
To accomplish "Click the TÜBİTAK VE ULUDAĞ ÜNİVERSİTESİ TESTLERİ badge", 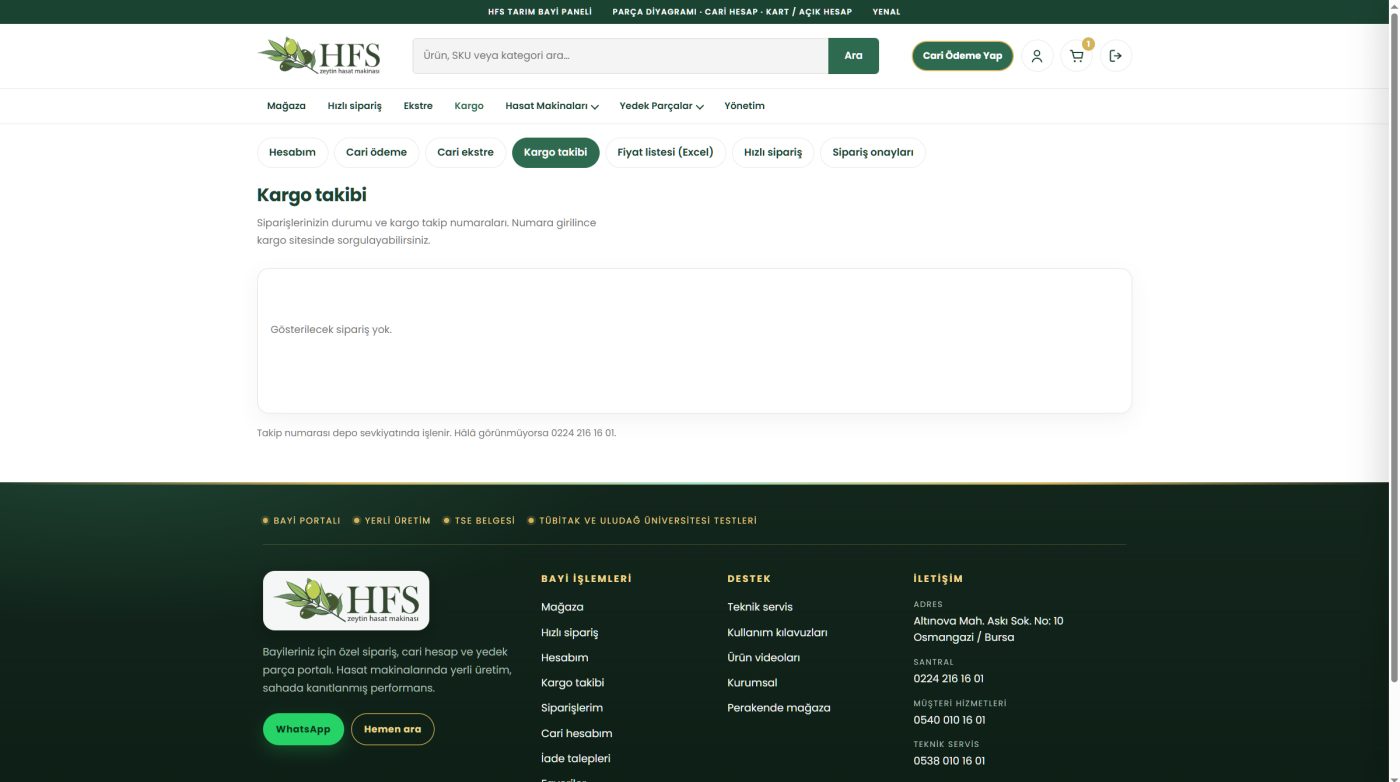I will coord(642,520).
